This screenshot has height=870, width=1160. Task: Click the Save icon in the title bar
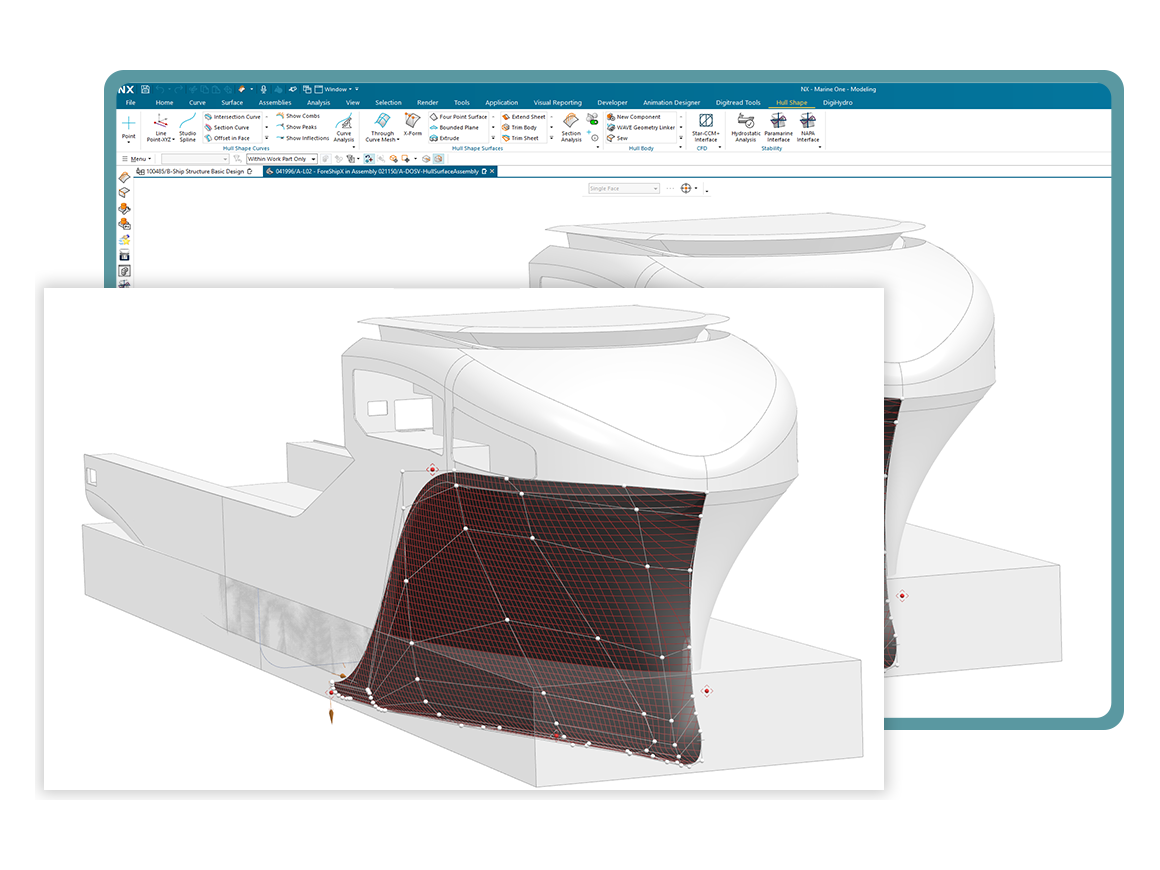click(x=146, y=90)
